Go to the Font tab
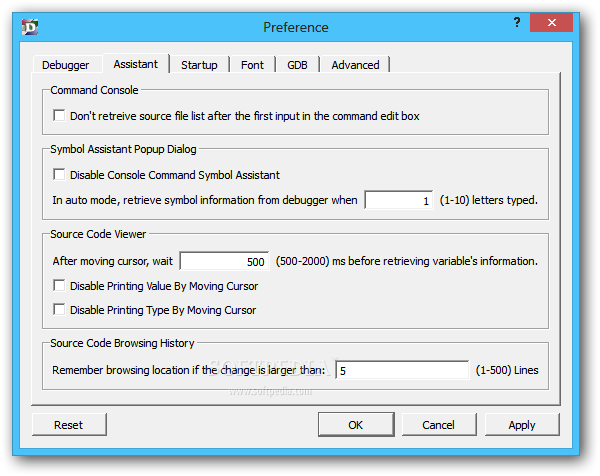600x476 pixels. 252,65
